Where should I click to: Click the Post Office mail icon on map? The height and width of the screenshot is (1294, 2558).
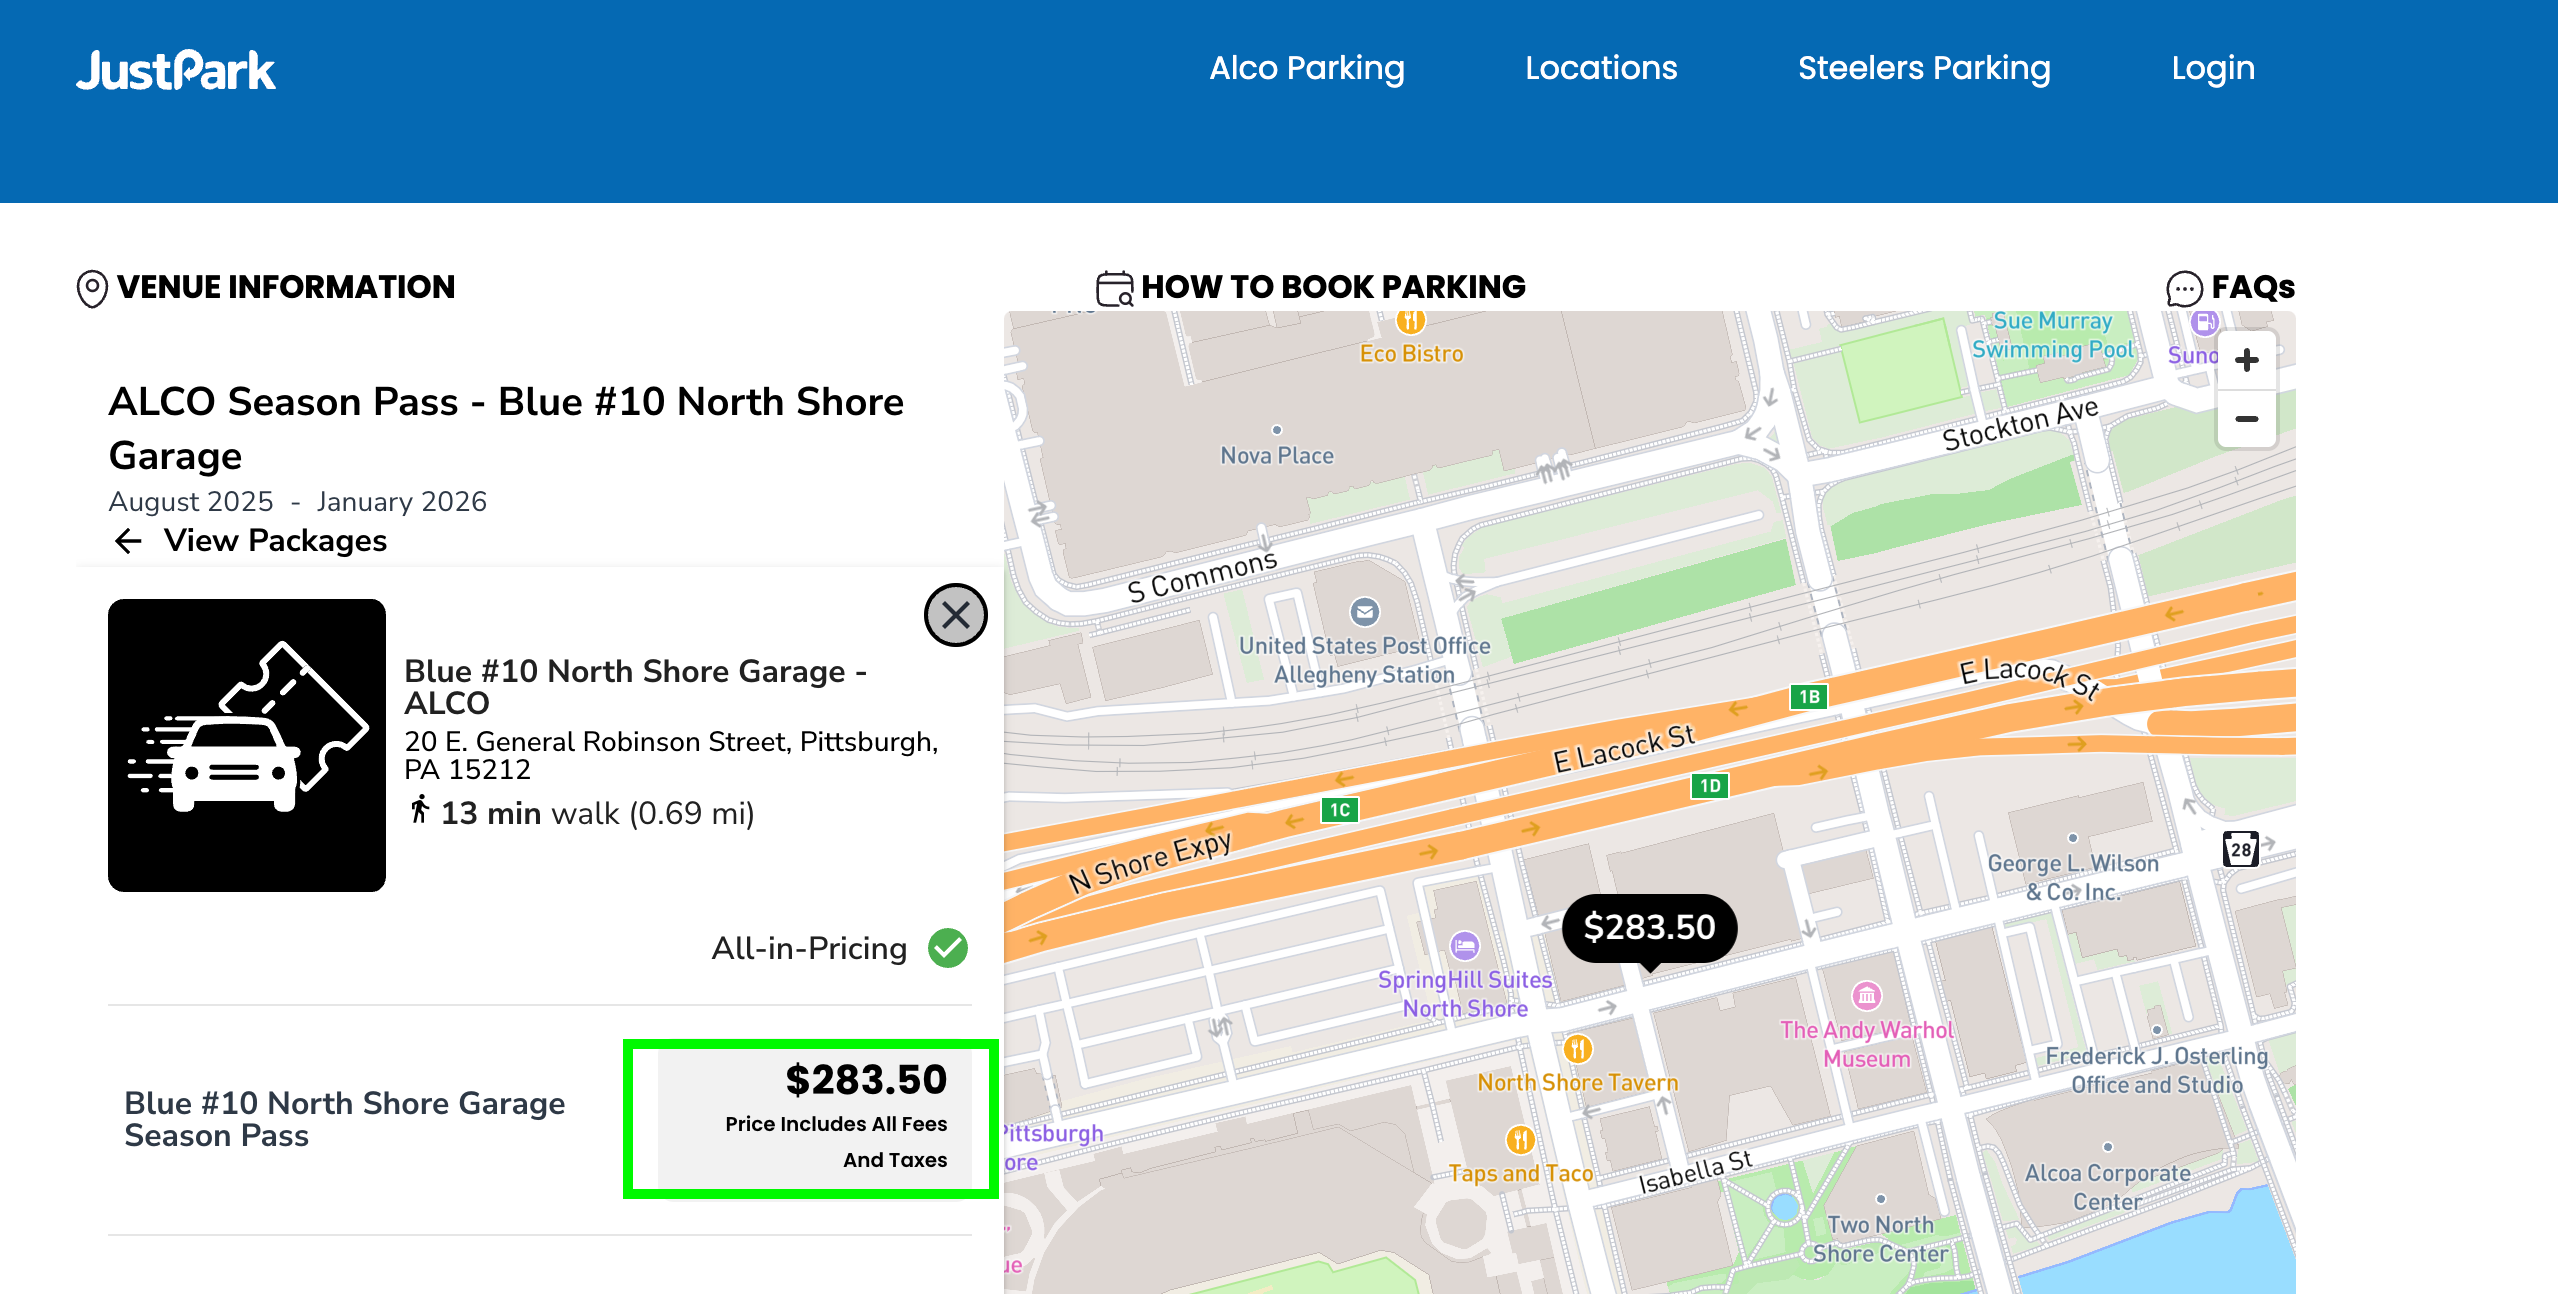pos(1364,611)
